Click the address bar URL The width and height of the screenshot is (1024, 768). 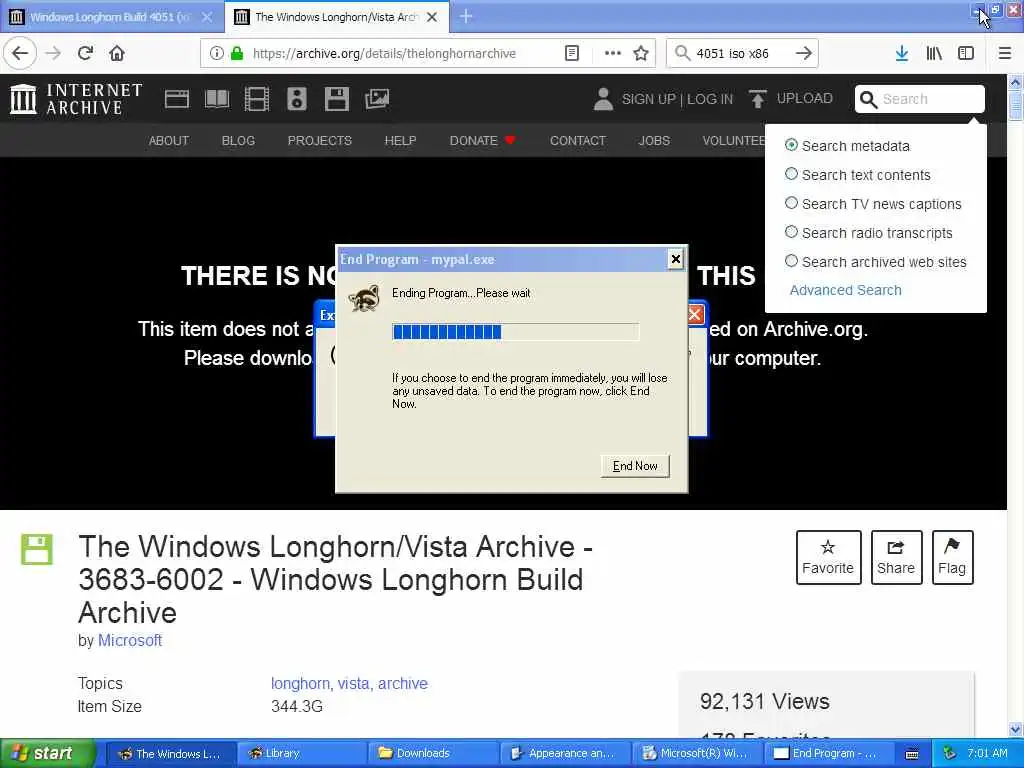point(384,54)
